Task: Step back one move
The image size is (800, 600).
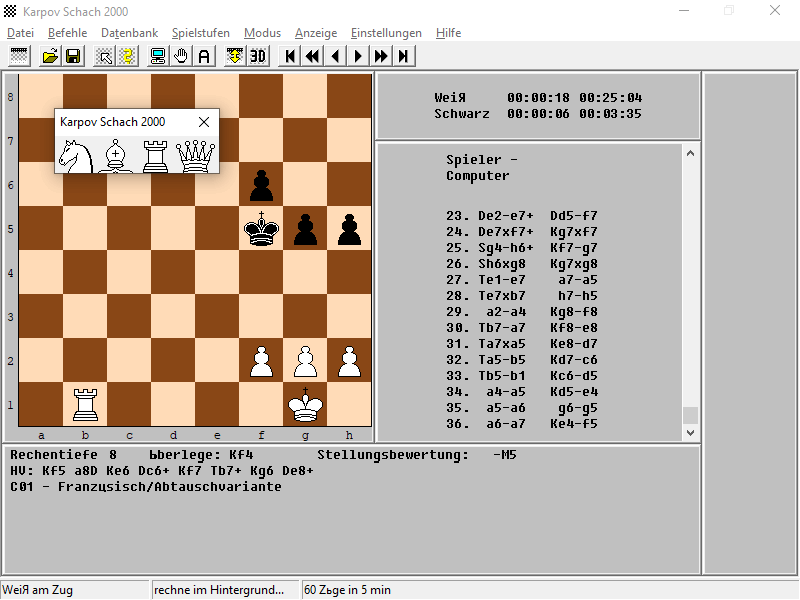Action: pos(335,56)
